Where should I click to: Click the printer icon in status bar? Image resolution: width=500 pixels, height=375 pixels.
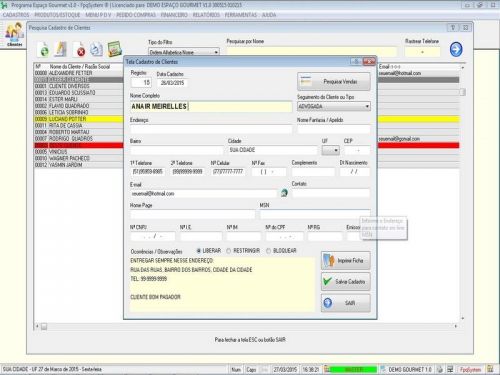440,369
